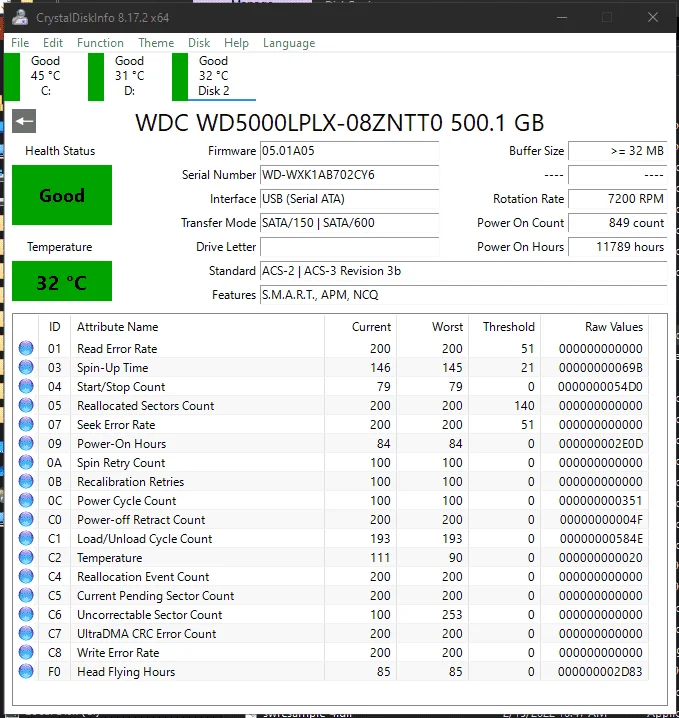This screenshot has height=718, width=679.
Task: Click status orb for Power-On Hours row
Action: click(26, 443)
